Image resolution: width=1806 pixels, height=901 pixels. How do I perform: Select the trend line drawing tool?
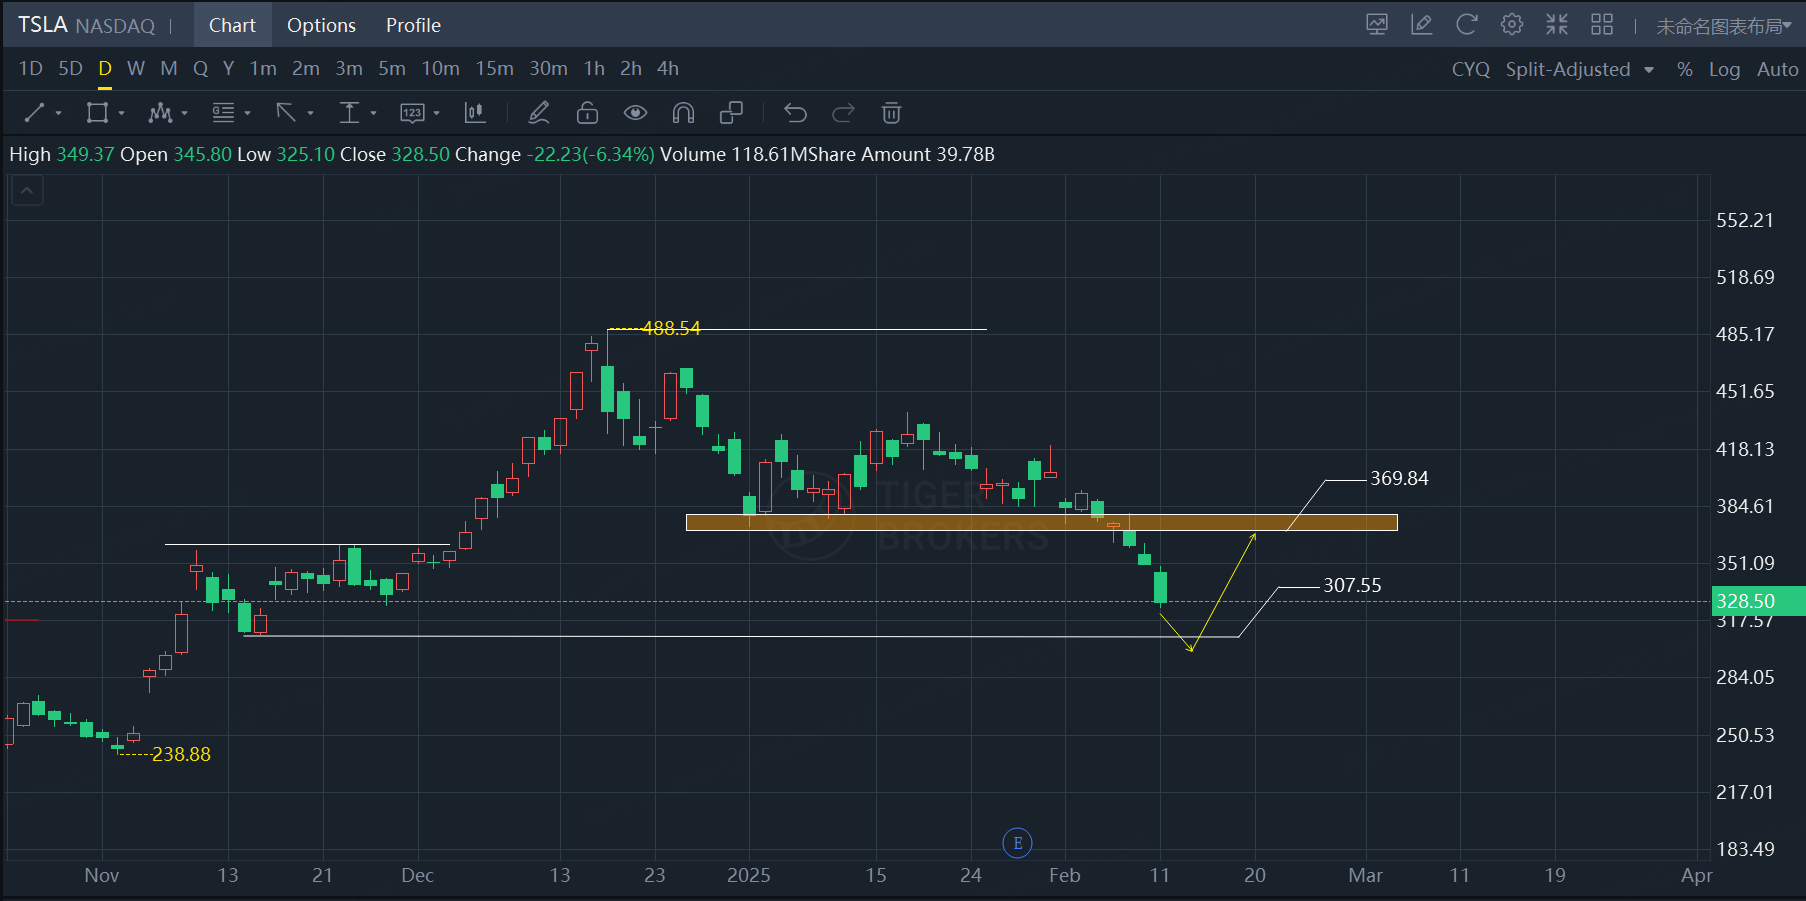pos(35,113)
